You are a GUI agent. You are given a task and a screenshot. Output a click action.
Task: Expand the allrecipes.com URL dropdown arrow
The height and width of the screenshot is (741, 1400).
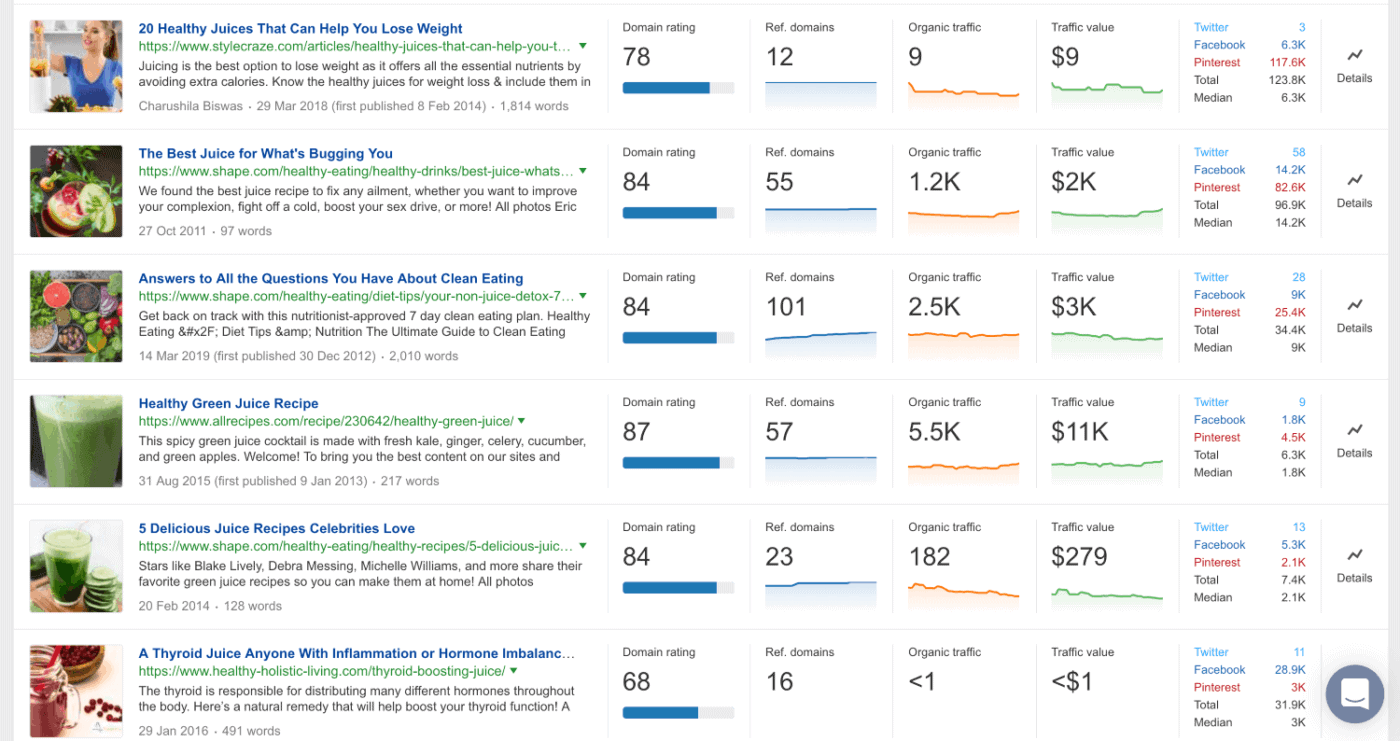(x=521, y=420)
